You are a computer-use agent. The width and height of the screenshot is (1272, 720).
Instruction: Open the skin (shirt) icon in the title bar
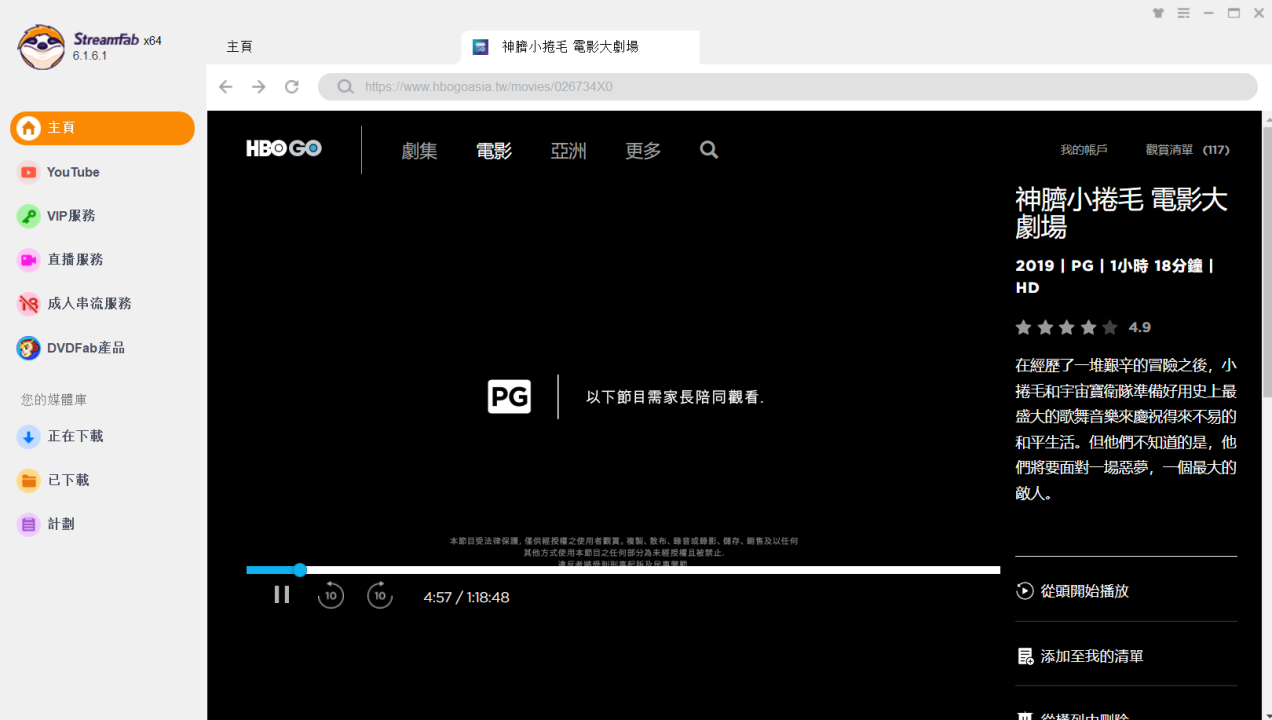1158,13
